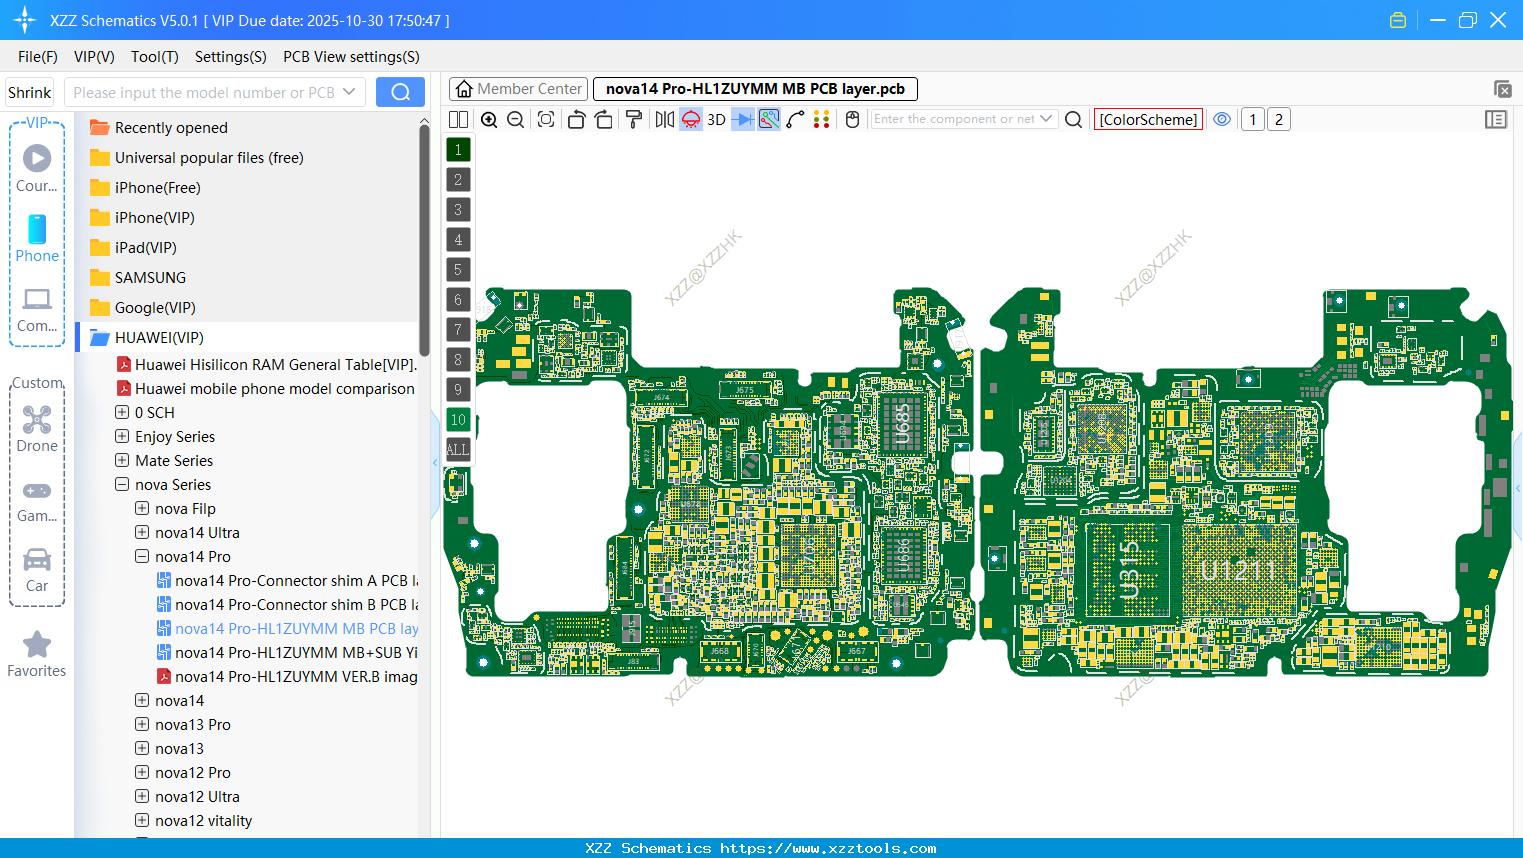Image resolution: width=1523 pixels, height=858 pixels.
Task: Open the VIP(V) menu
Action: pos(94,57)
